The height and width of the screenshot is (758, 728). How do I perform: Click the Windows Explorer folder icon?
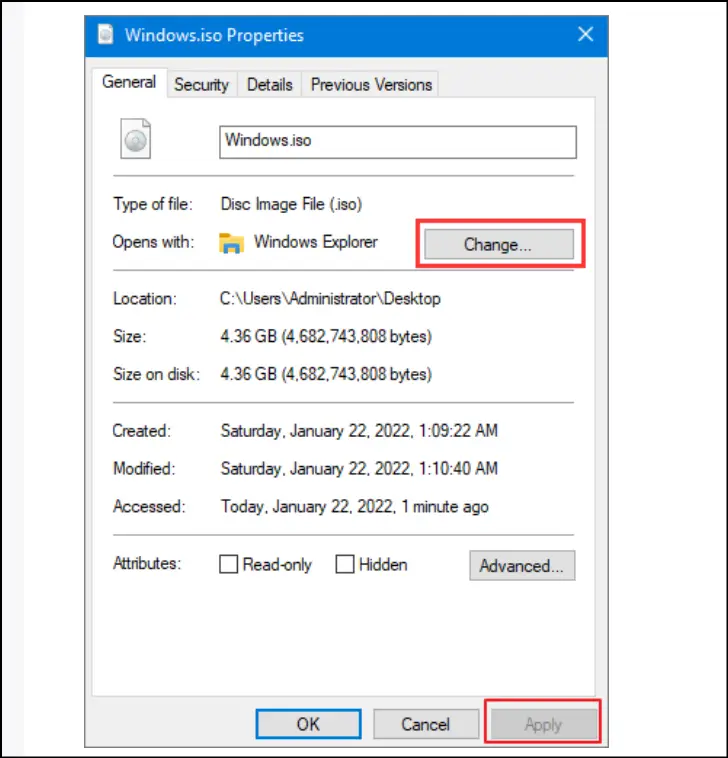(x=231, y=243)
